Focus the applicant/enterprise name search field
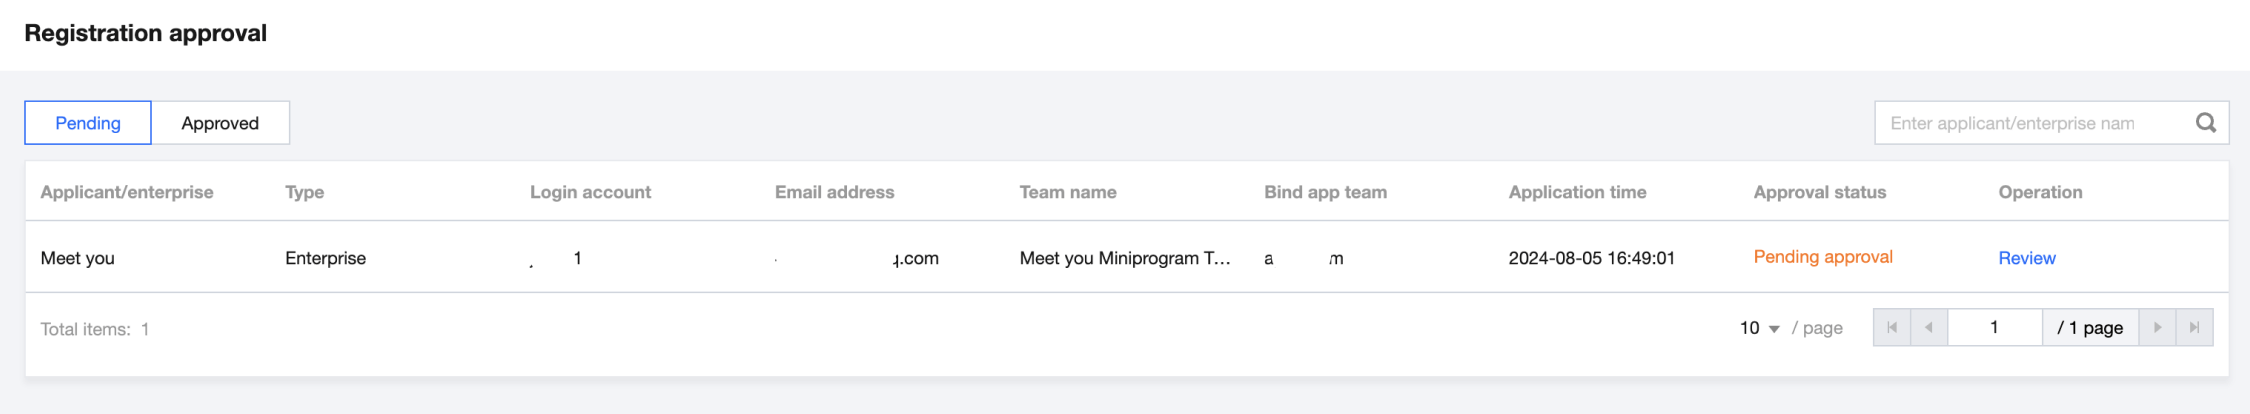This screenshot has width=2250, height=414. 2030,123
